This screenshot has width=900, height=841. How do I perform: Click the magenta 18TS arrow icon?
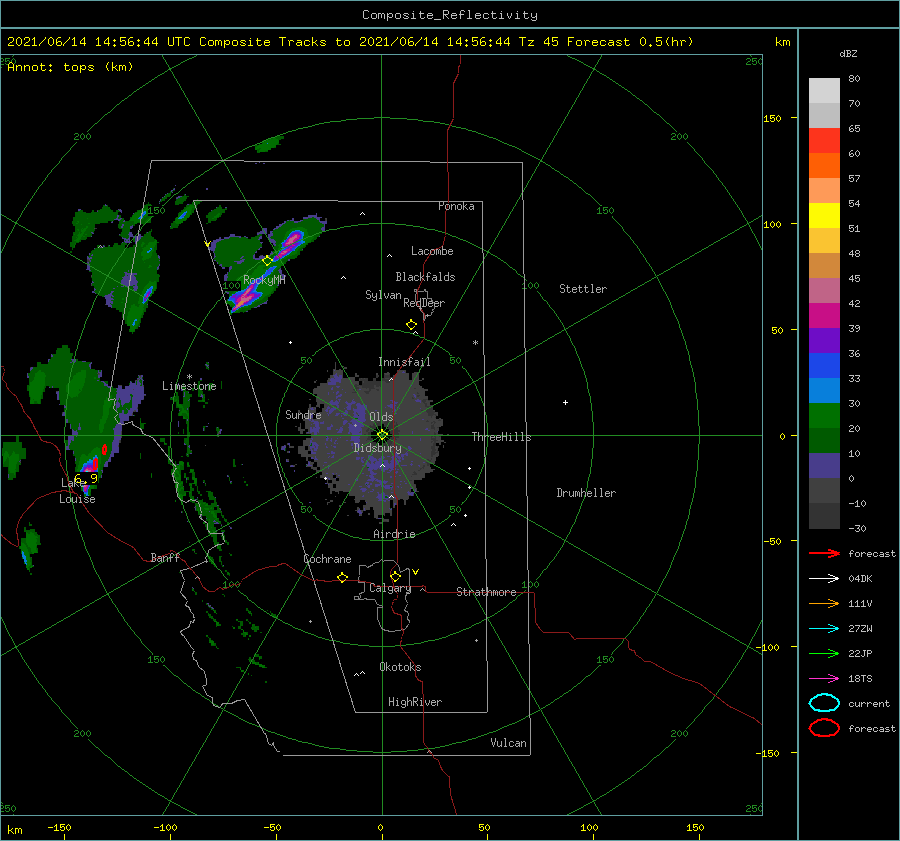pyautogui.click(x=824, y=679)
